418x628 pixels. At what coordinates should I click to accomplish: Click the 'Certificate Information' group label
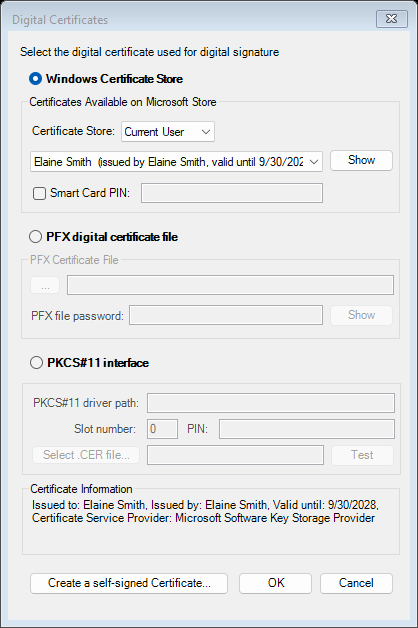[x=81, y=489]
